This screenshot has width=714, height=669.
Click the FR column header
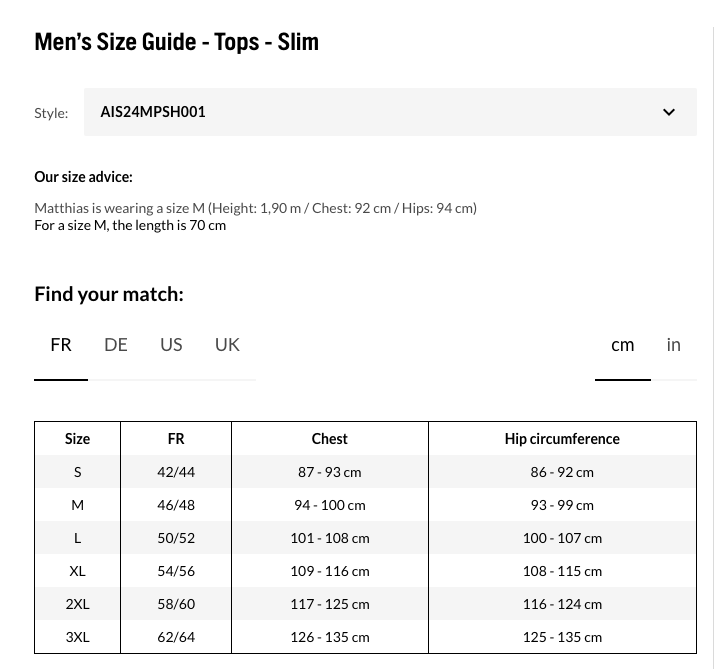click(x=176, y=439)
